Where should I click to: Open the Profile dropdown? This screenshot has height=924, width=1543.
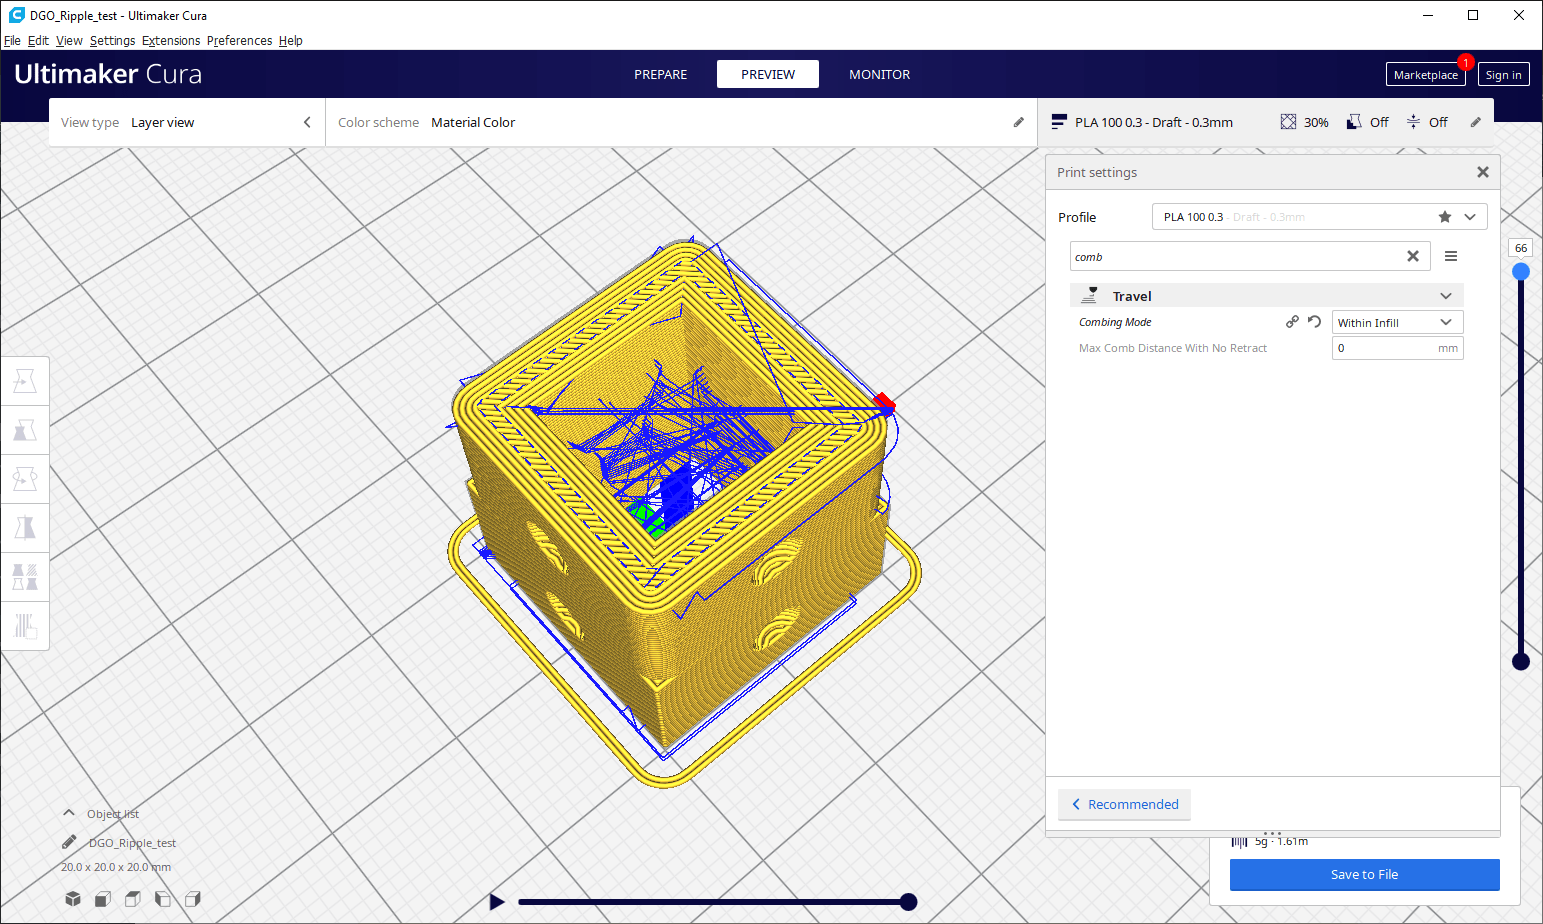(x=1319, y=217)
